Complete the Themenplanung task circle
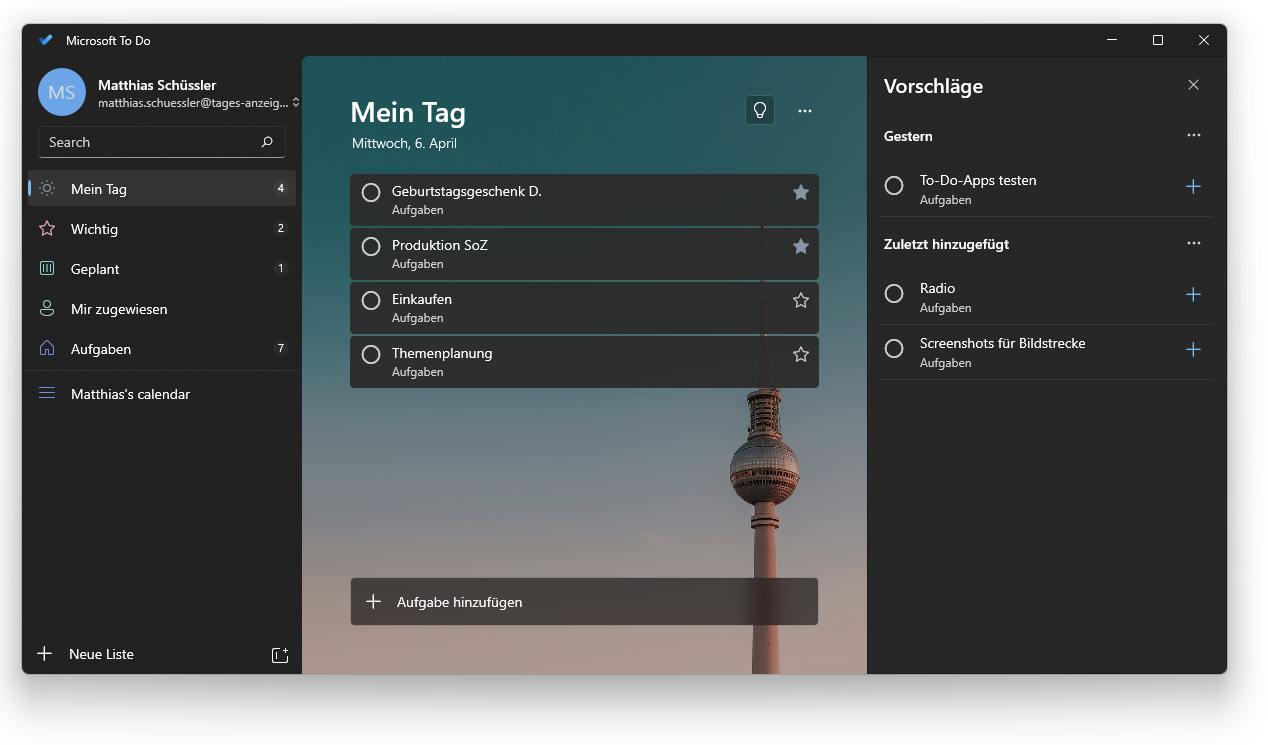This screenshot has width=1268, height=745. pyautogui.click(x=371, y=354)
